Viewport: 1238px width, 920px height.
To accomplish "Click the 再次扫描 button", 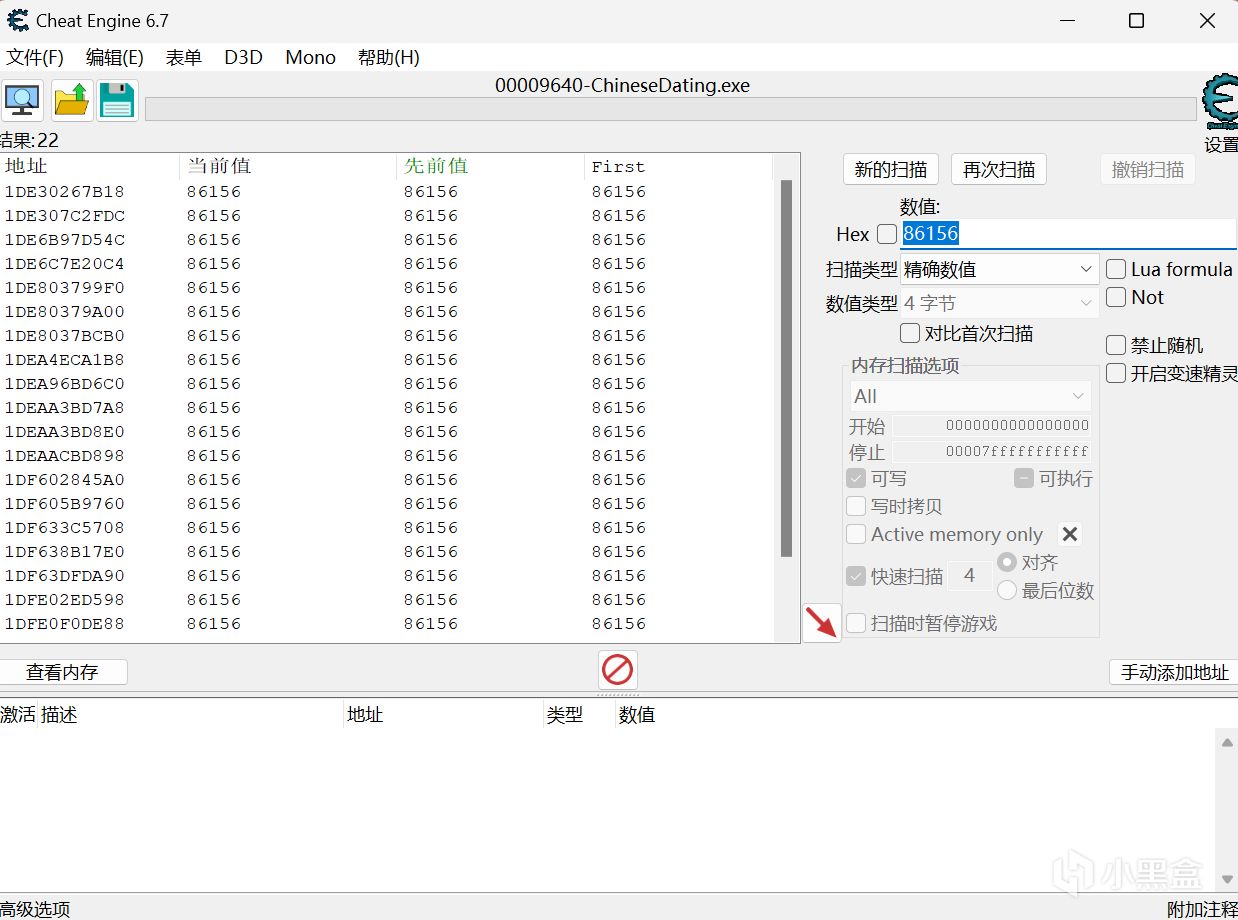I will (x=999, y=169).
